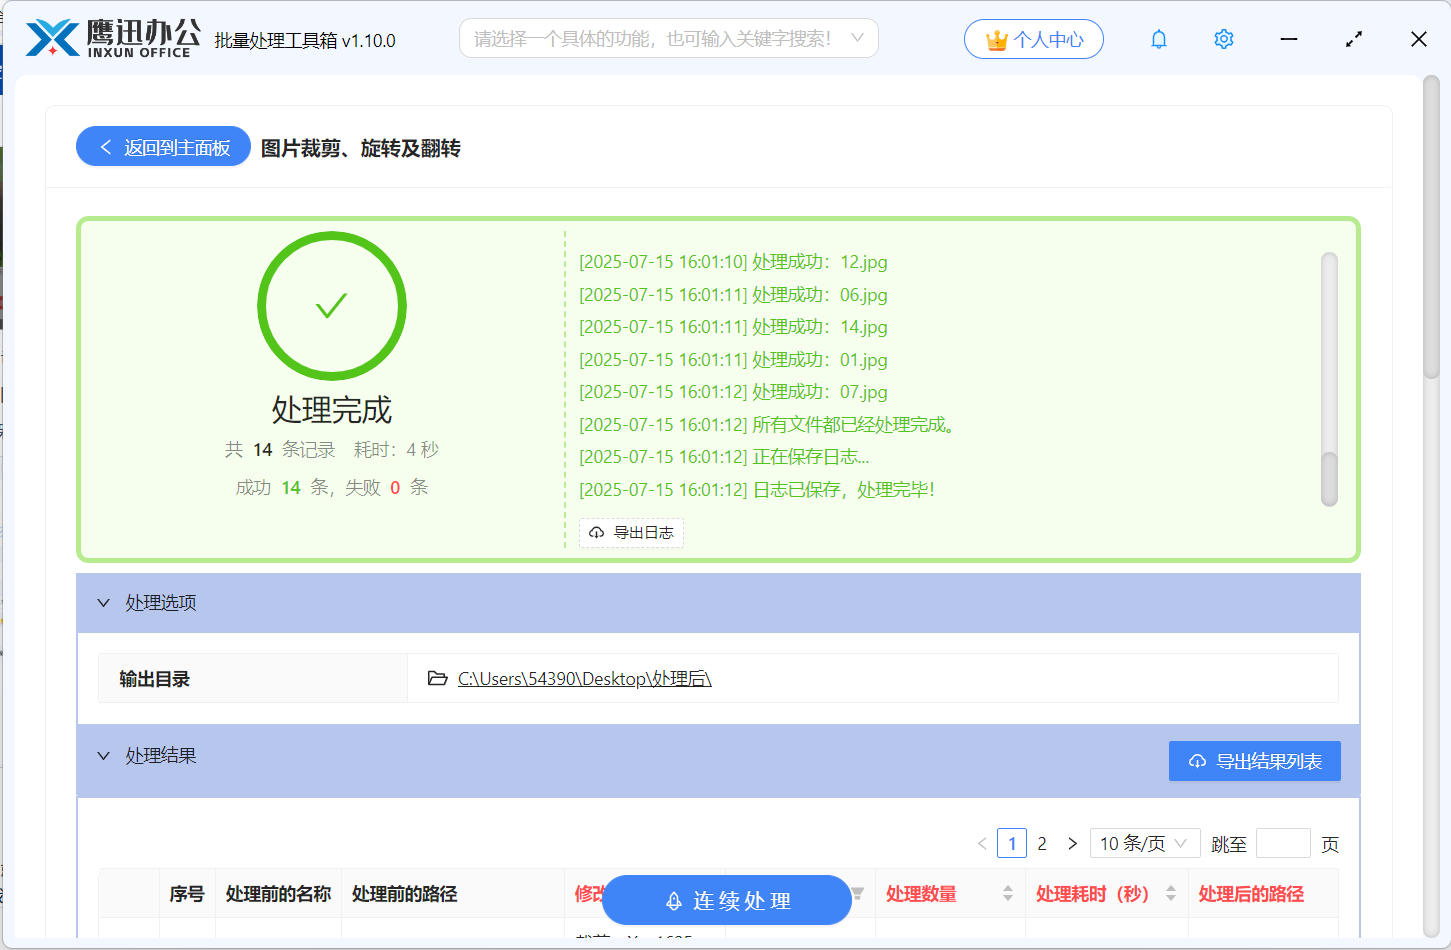1451x950 pixels.
Task: Open the notification bell
Action: point(1159,39)
